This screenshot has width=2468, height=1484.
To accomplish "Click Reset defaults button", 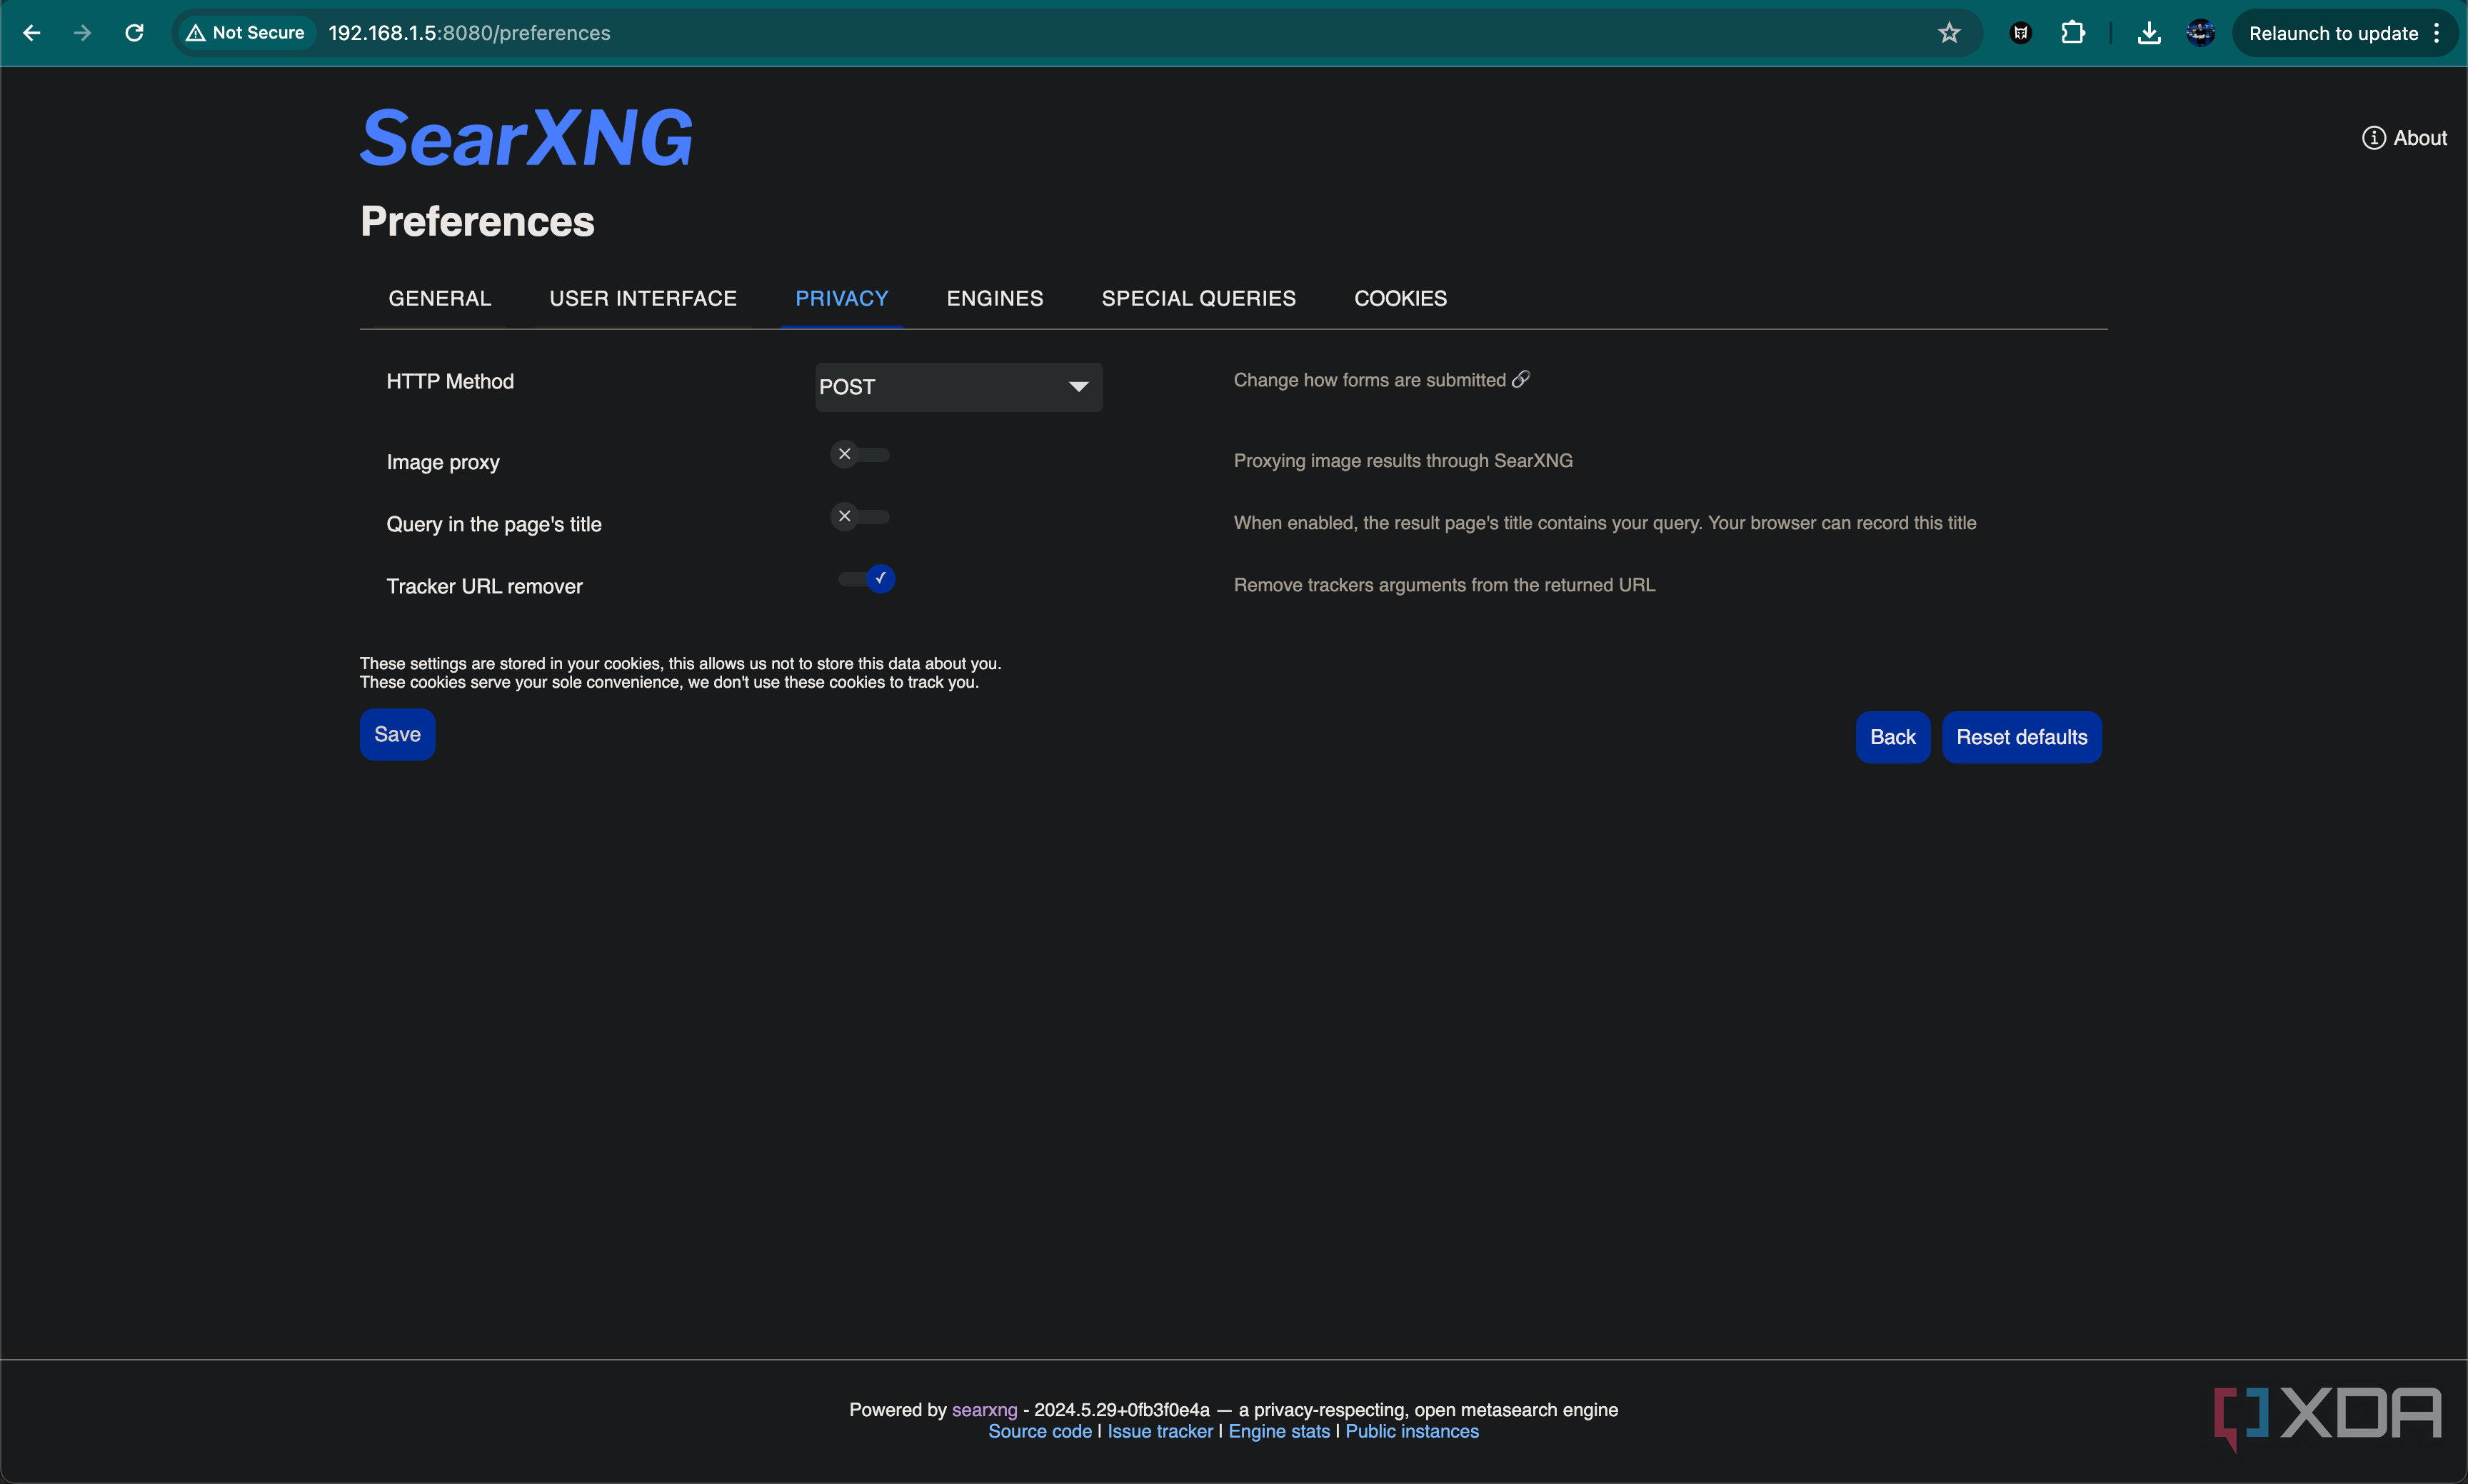I will (2021, 737).
